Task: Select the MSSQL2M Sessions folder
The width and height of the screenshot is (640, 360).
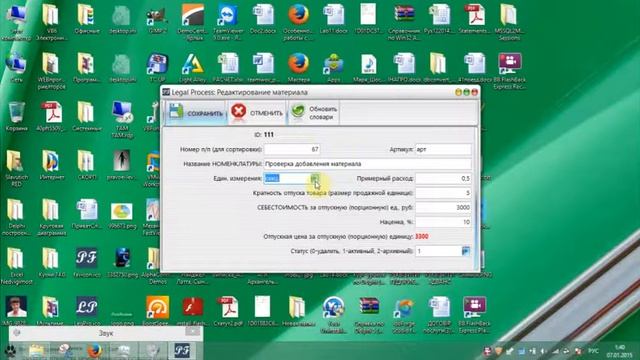Action: click(x=509, y=21)
